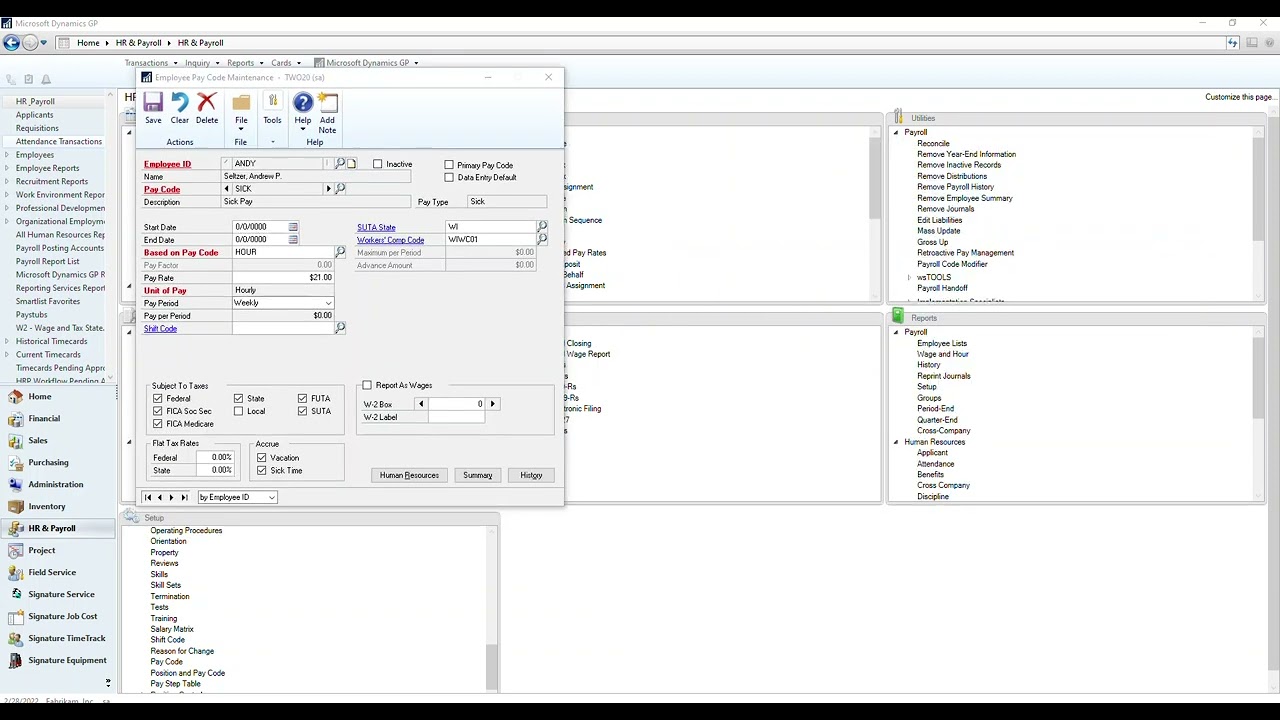Expand the wsTOOLS node in Utilities

pyautogui.click(x=909, y=277)
